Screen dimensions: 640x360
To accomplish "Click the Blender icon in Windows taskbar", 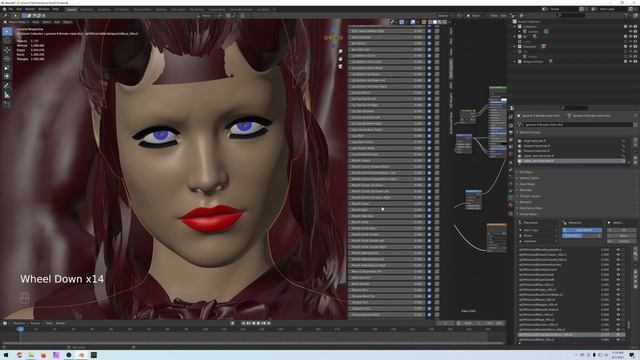I will point(81,355).
